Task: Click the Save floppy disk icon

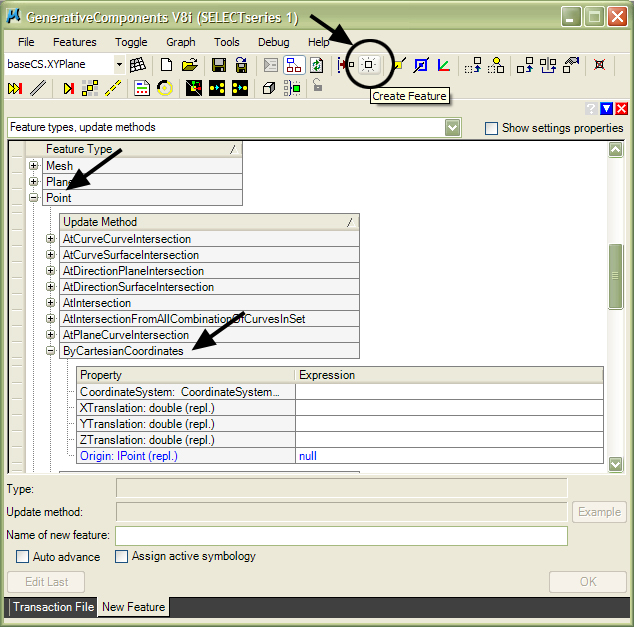Action: click(219, 65)
